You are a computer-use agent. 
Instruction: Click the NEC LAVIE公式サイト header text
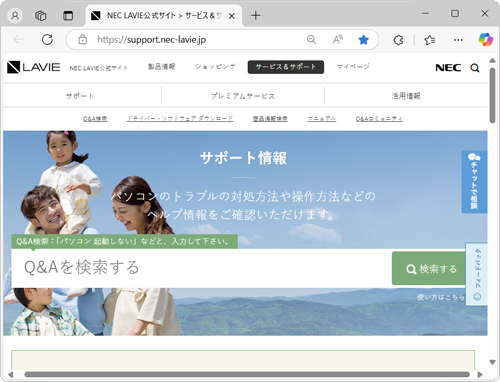point(99,68)
